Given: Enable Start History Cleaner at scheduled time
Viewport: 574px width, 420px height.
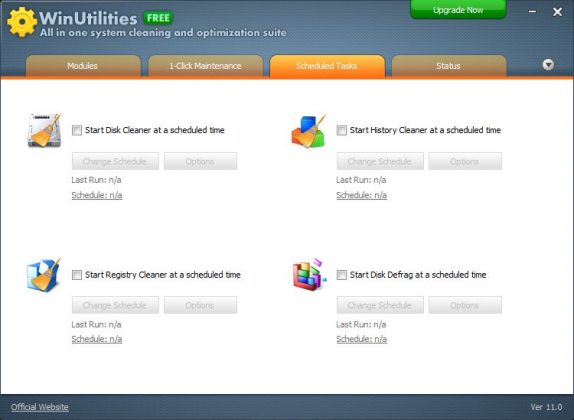Looking at the screenshot, I should point(342,130).
